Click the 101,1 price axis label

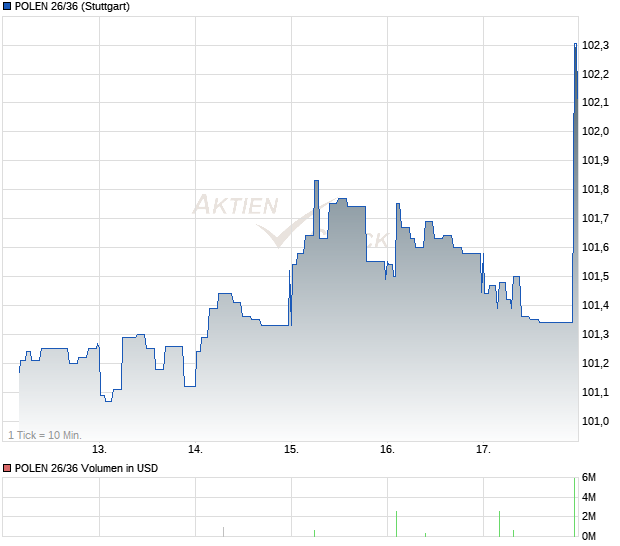coord(595,392)
